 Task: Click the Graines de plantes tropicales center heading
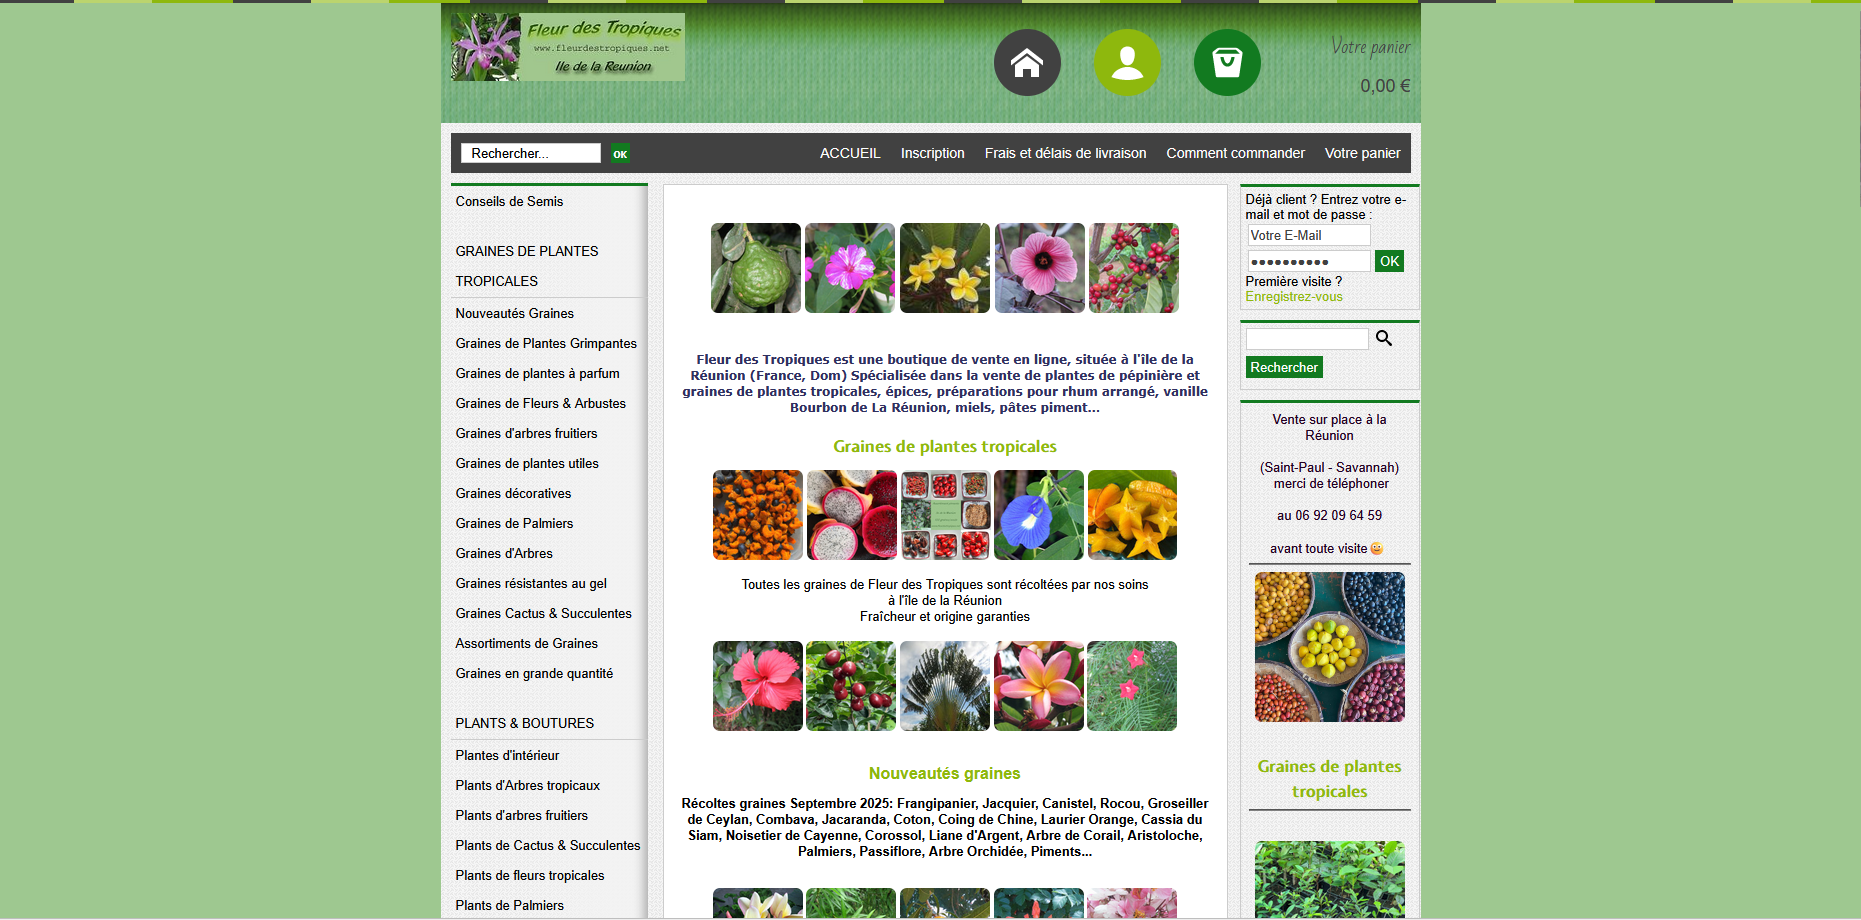[x=945, y=446]
